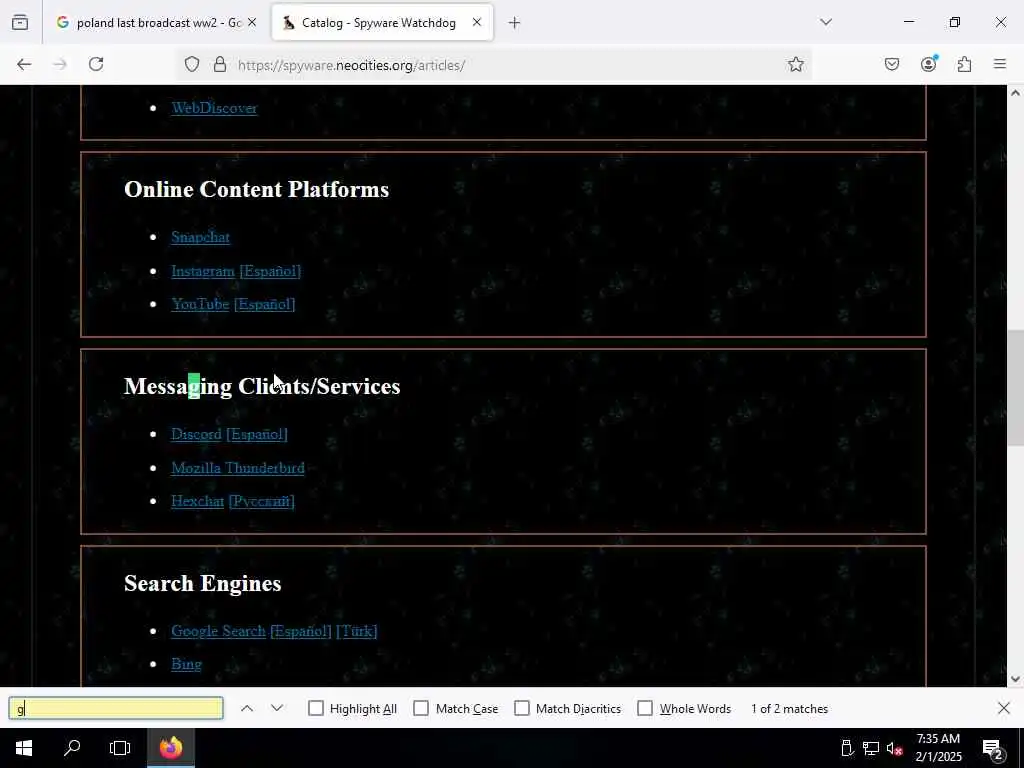The width and height of the screenshot is (1024, 768).
Task: Open the Mozilla Thunderbird link
Action: click(238, 468)
